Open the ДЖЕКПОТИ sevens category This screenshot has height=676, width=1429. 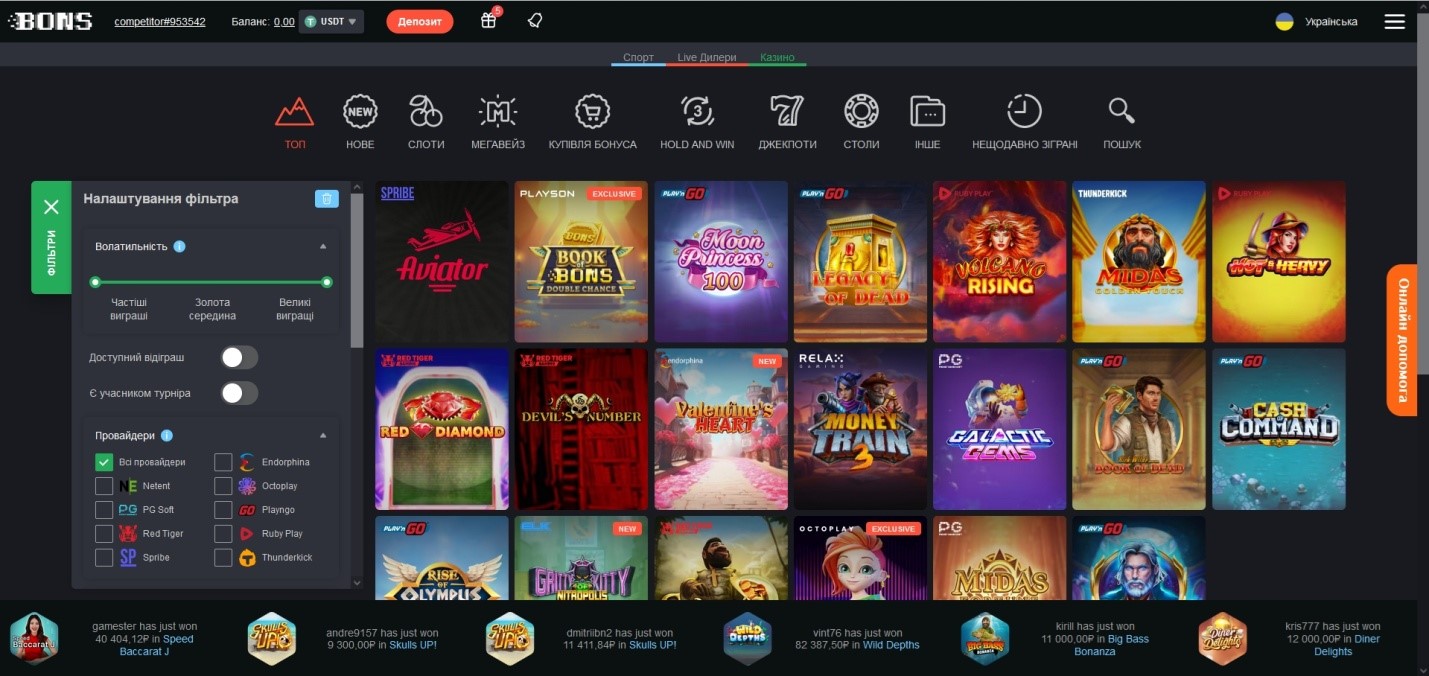click(787, 111)
